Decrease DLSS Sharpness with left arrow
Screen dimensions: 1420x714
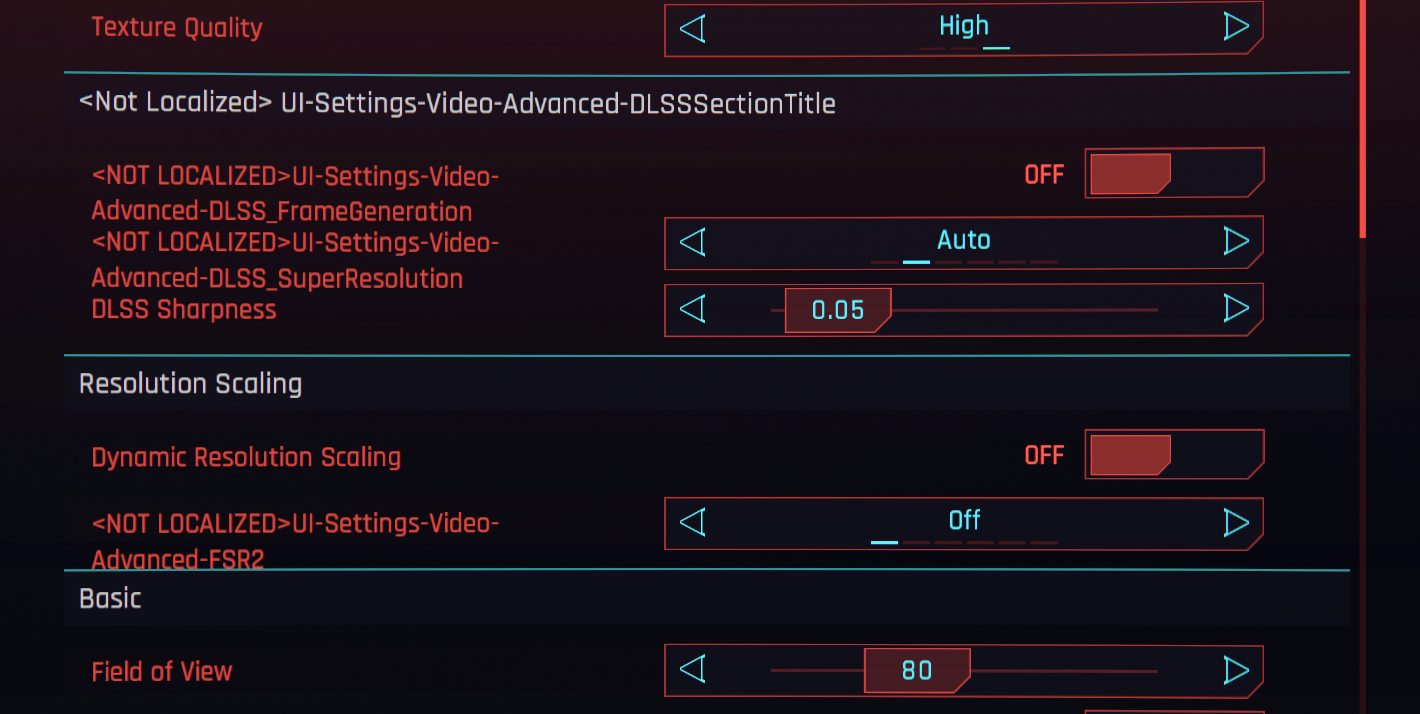point(692,308)
